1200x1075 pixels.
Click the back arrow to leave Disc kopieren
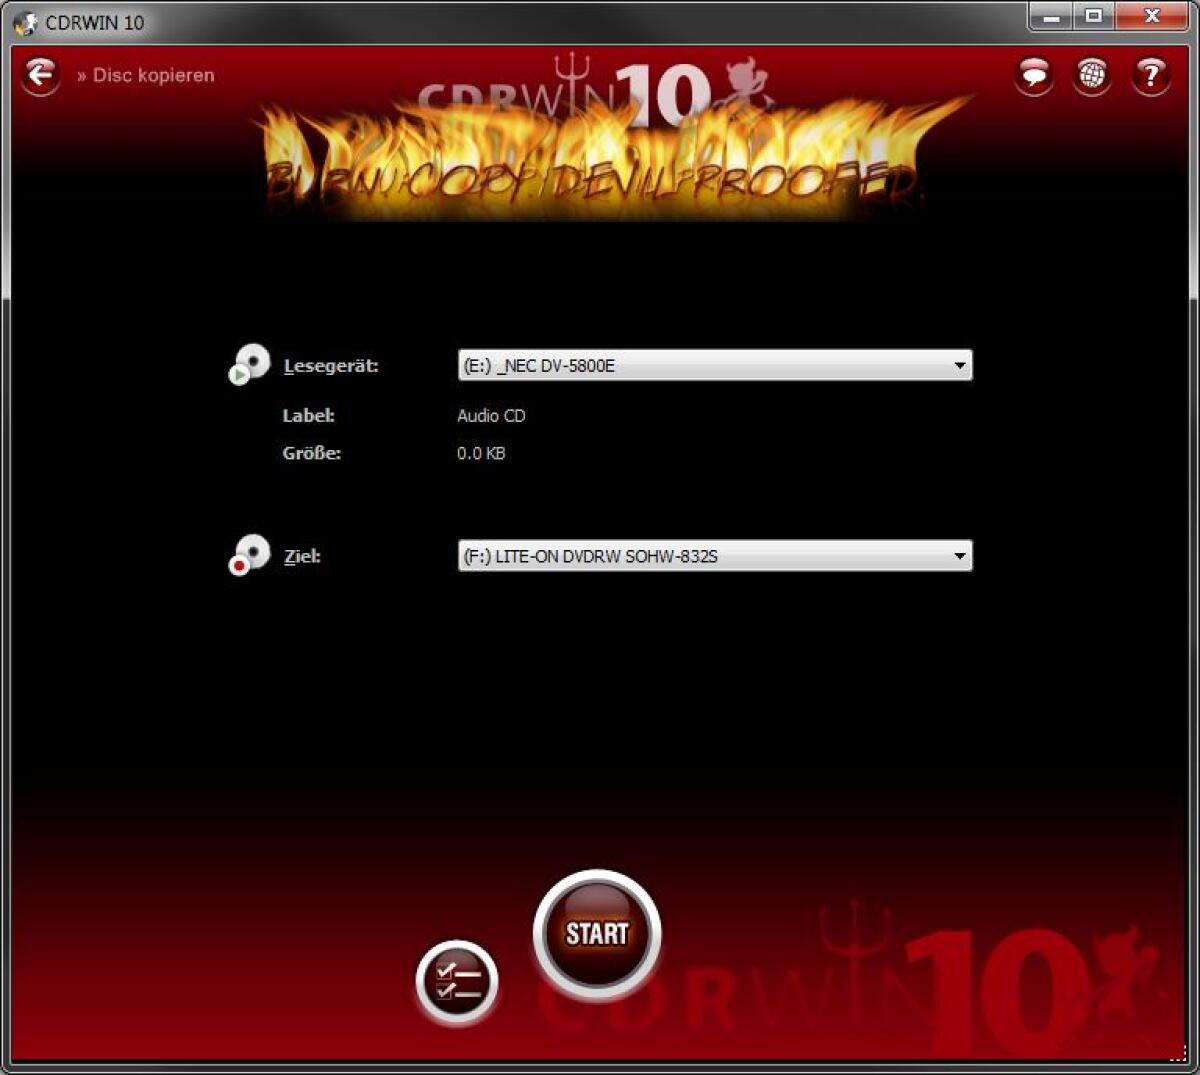(x=40, y=75)
